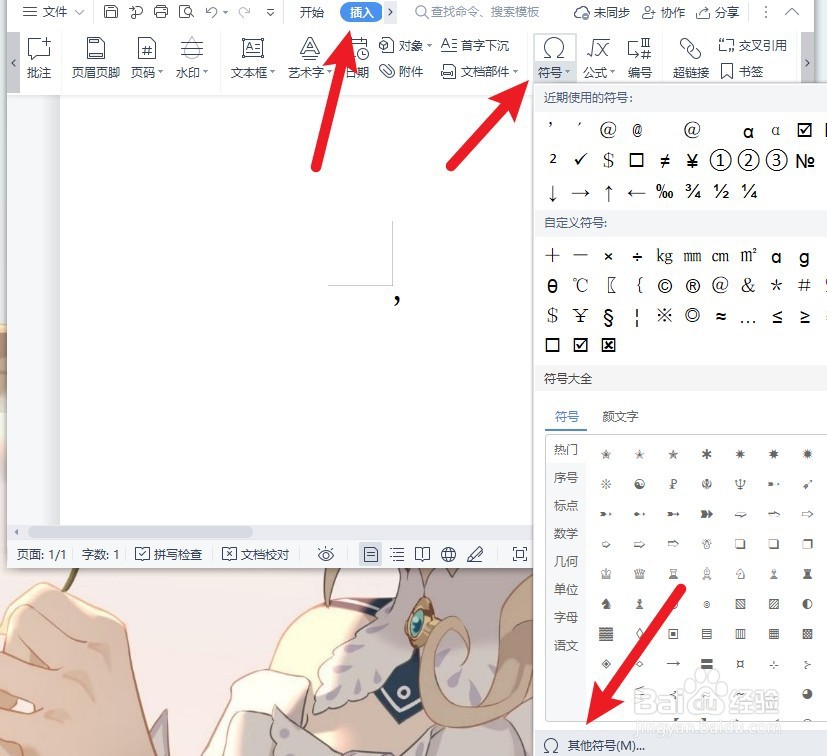Attach a file with 附件

point(401,71)
